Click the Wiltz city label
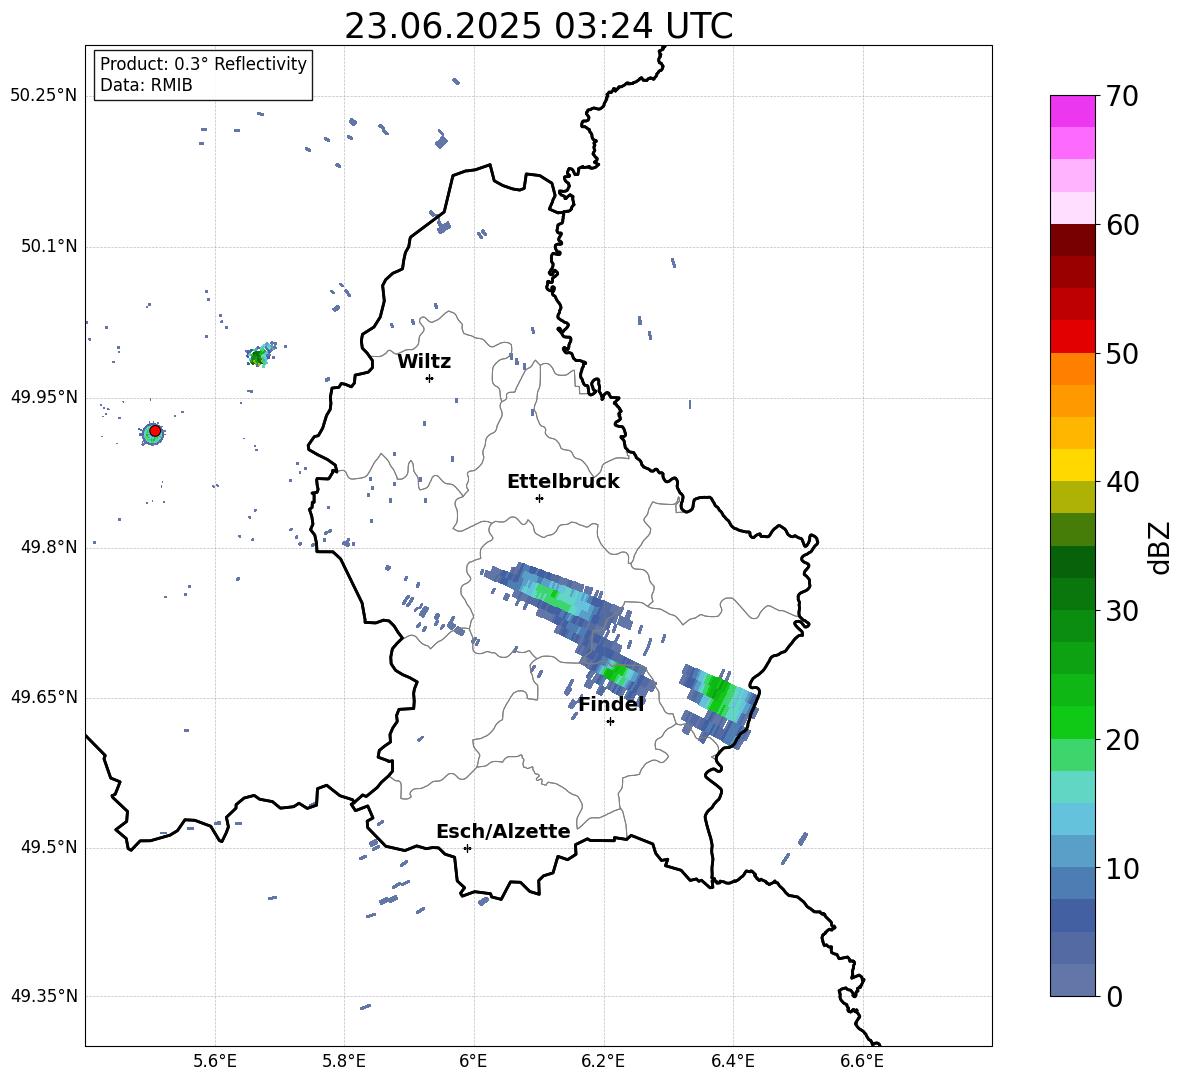Image resolution: width=1184 pixels, height=1081 pixels. (424, 362)
